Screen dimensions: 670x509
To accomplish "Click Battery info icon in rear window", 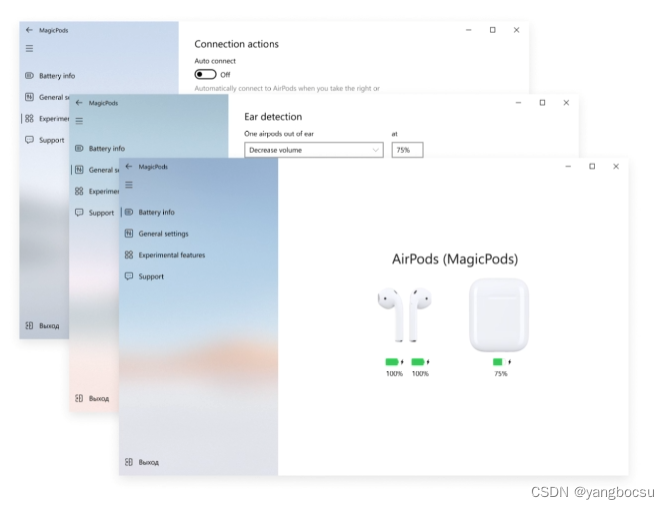I will click(29, 76).
